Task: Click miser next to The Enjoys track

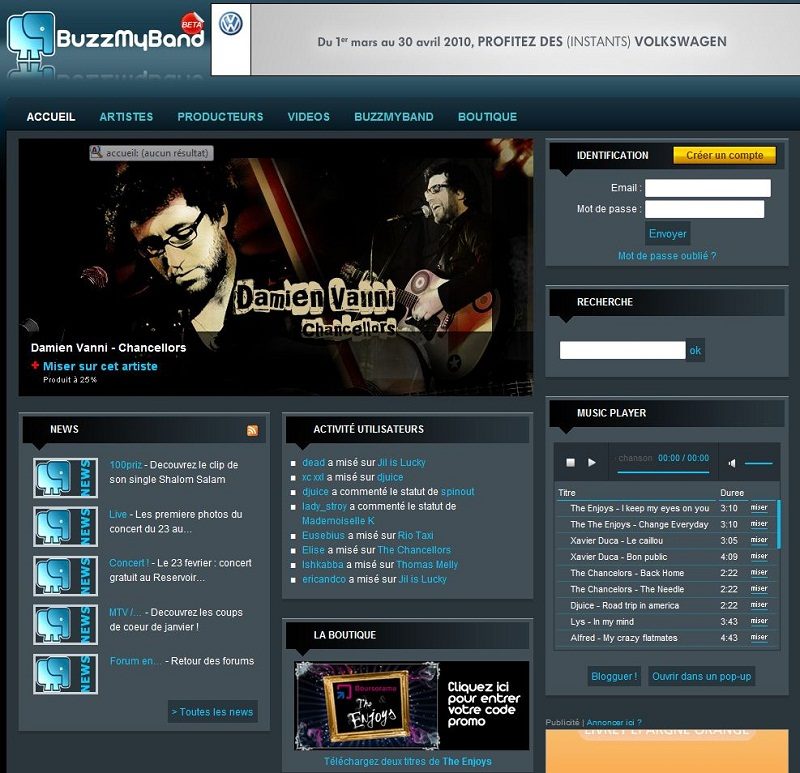Action: coord(759,508)
